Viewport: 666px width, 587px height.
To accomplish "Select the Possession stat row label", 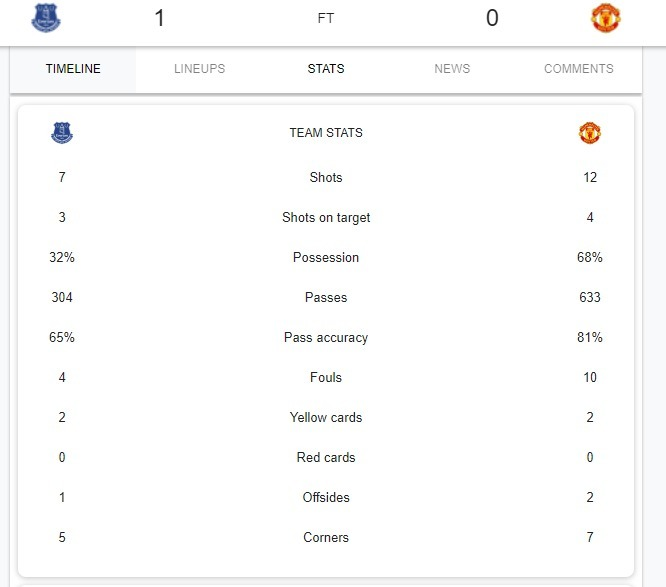I will point(326,257).
